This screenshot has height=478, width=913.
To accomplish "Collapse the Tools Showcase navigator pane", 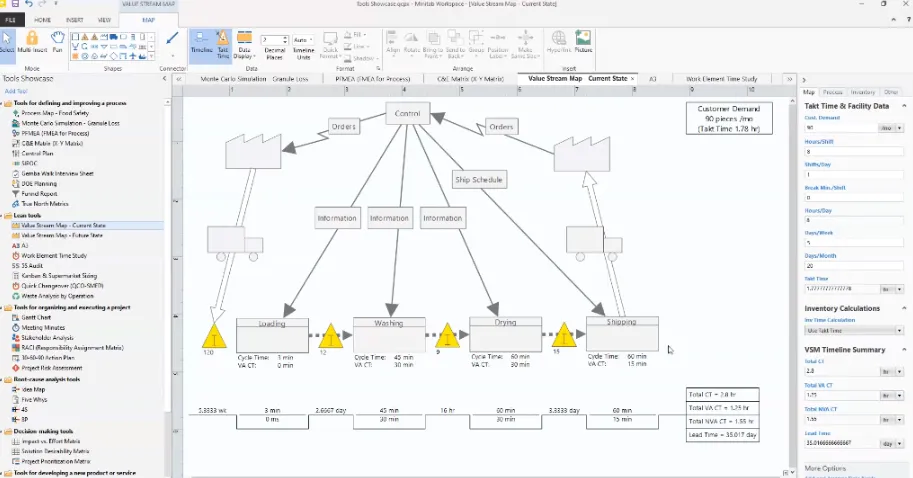I will point(164,79).
